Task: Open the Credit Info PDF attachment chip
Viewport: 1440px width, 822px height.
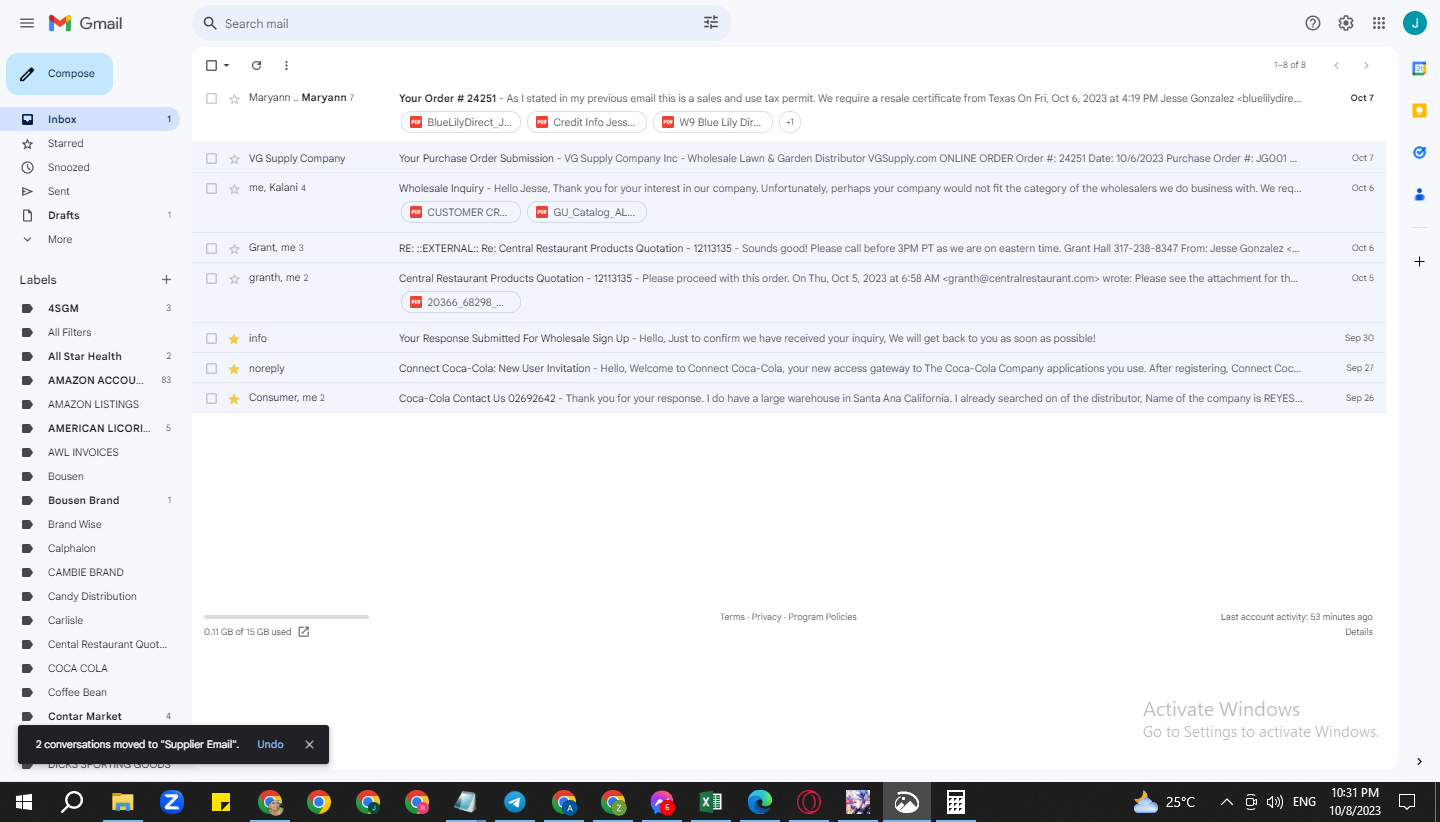Action: (x=587, y=122)
